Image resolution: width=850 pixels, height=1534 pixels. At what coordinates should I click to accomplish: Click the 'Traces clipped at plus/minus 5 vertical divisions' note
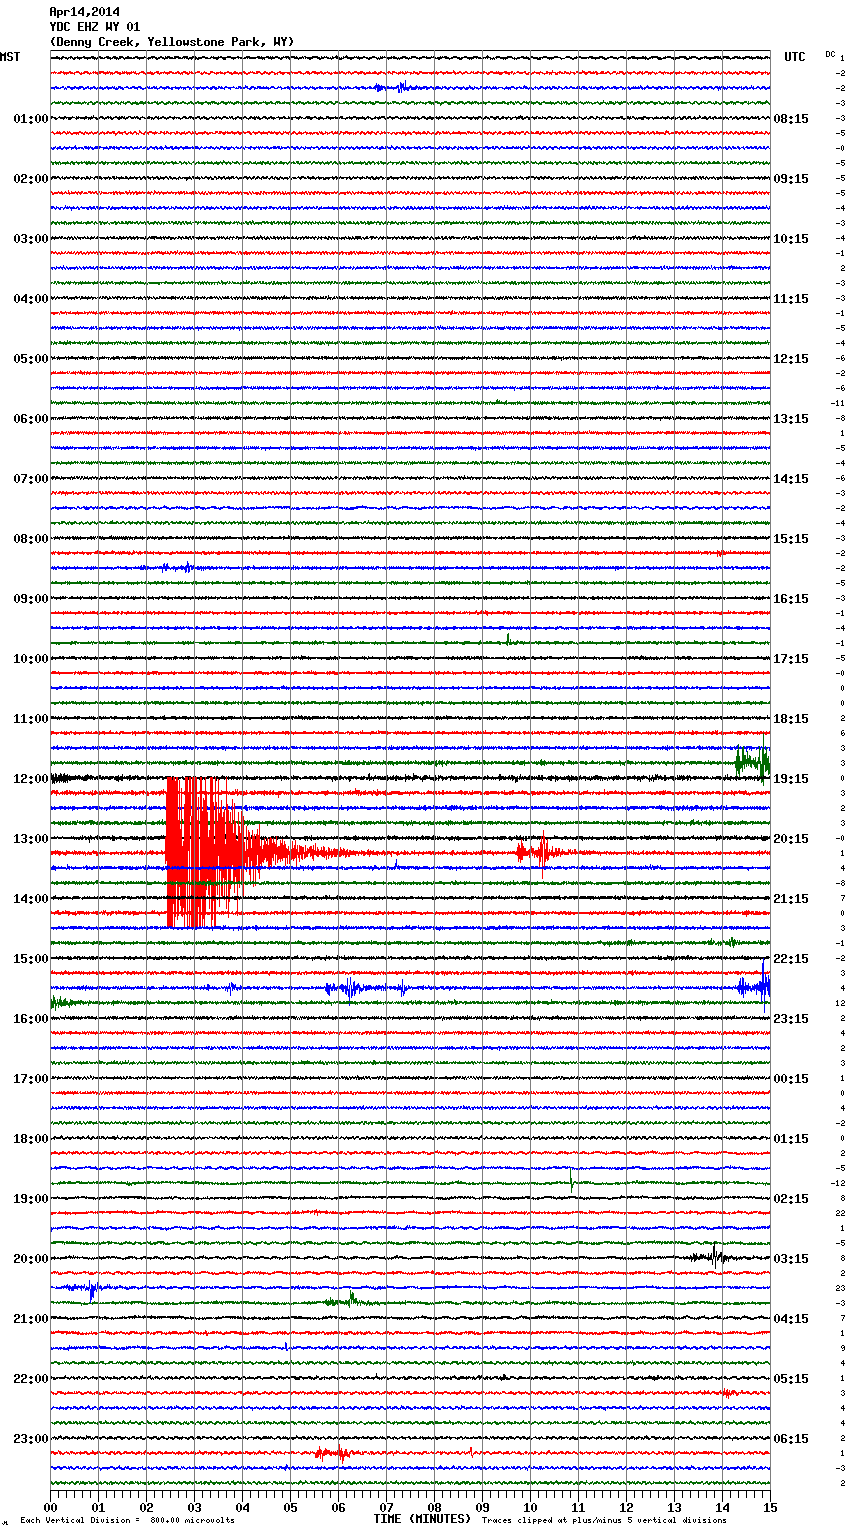(604, 1520)
